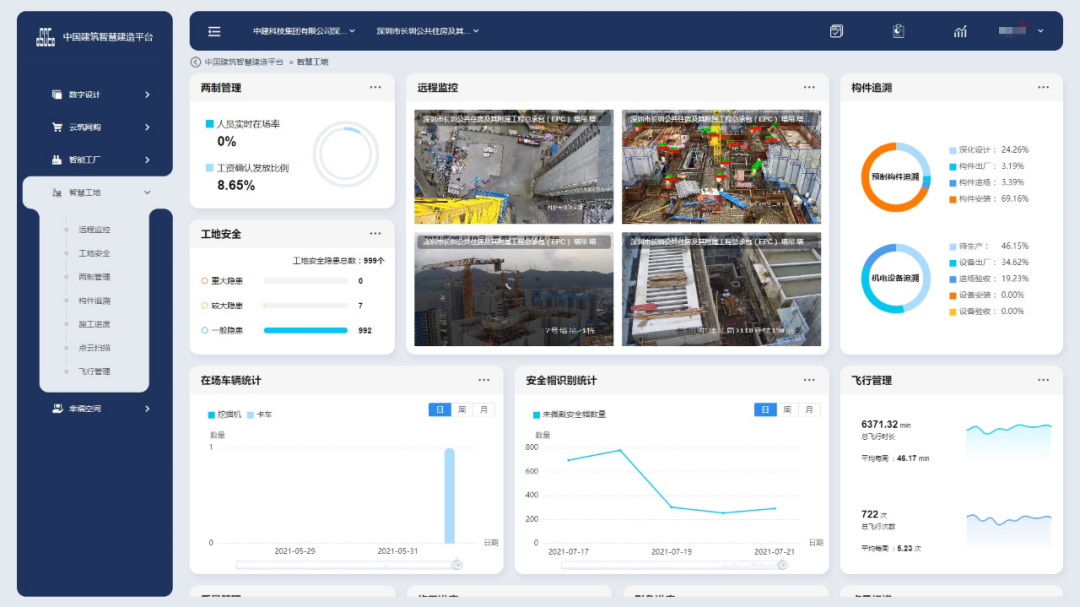1080x607 pixels.
Task: Click the 中国建筑智慧建造平台 breadcrumb link
Action: tap(244, 62)
